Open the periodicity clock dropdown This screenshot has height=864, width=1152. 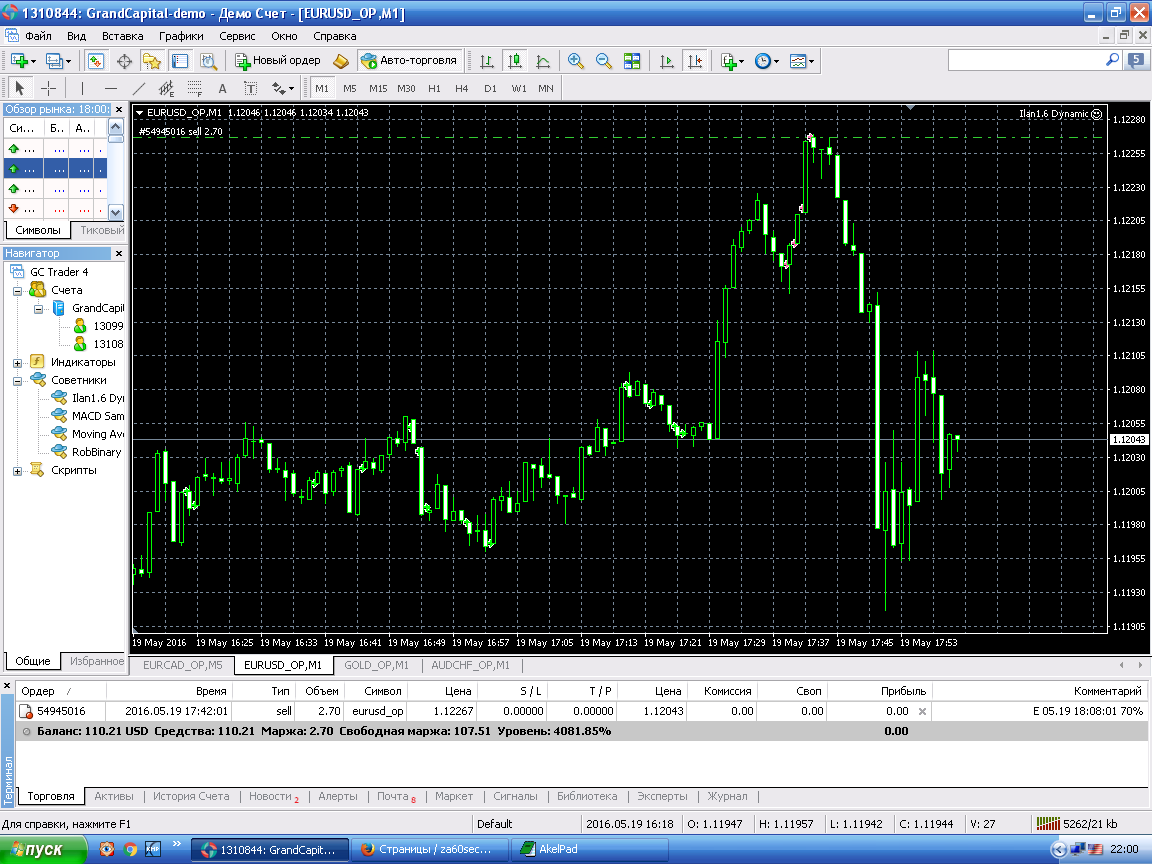tap(767, 61)
